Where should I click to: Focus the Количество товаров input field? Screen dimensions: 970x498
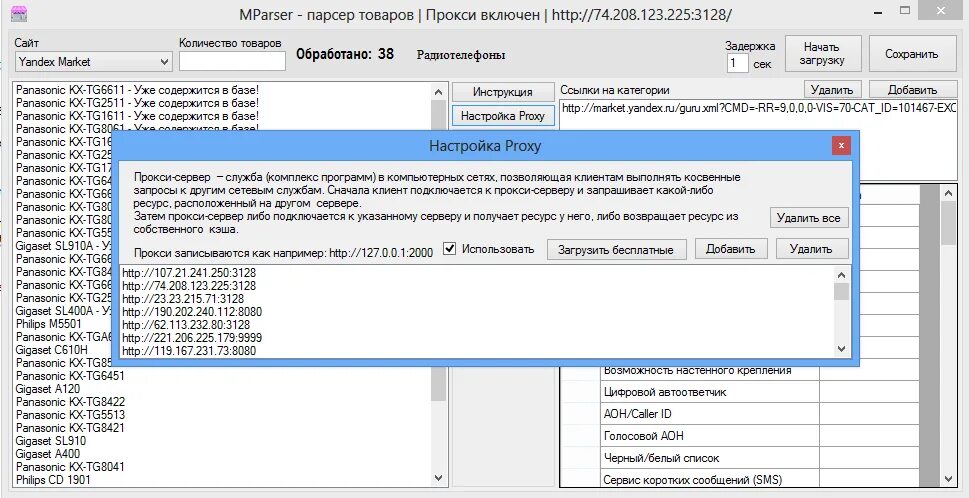233,61
